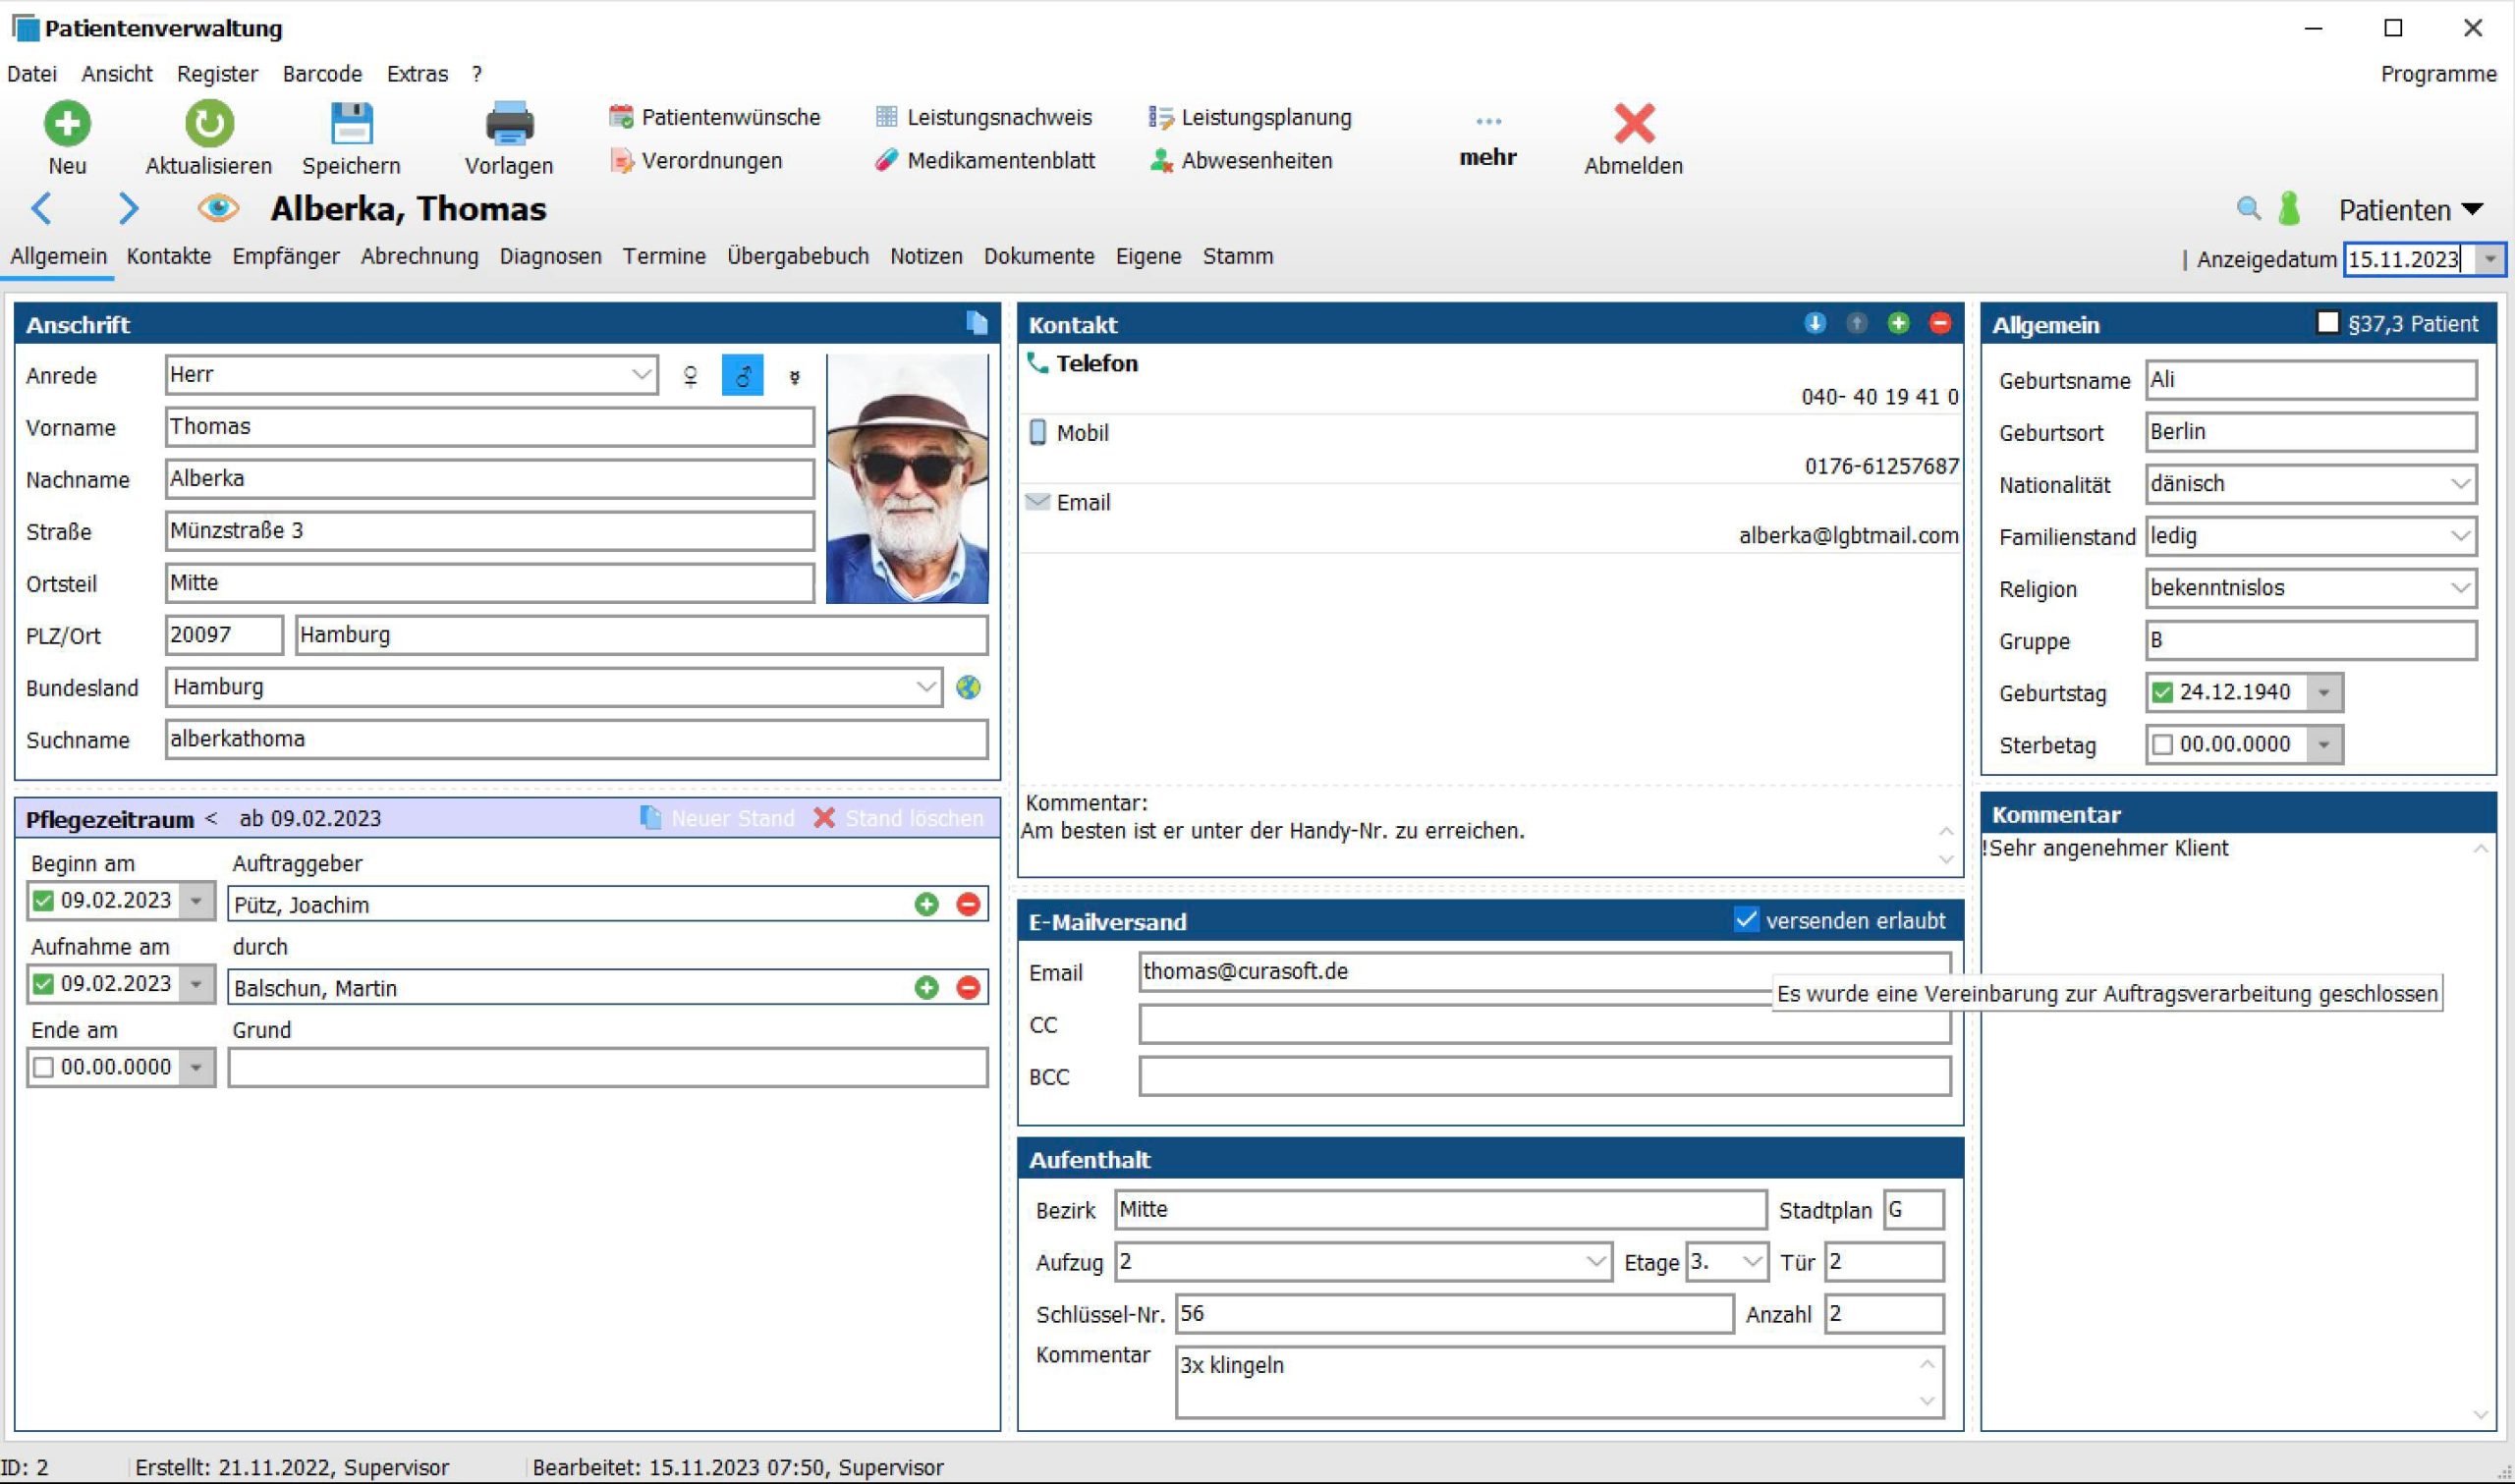Screen dimensions: 2515x1484
Task: Remove Auftraggeber with the red minus icon
Action: point(967,905)
